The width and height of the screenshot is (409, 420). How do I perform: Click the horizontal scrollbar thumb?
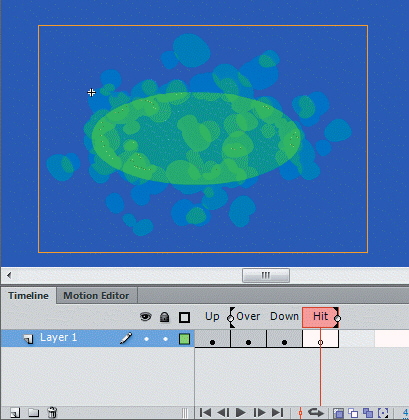pos(266,275)
